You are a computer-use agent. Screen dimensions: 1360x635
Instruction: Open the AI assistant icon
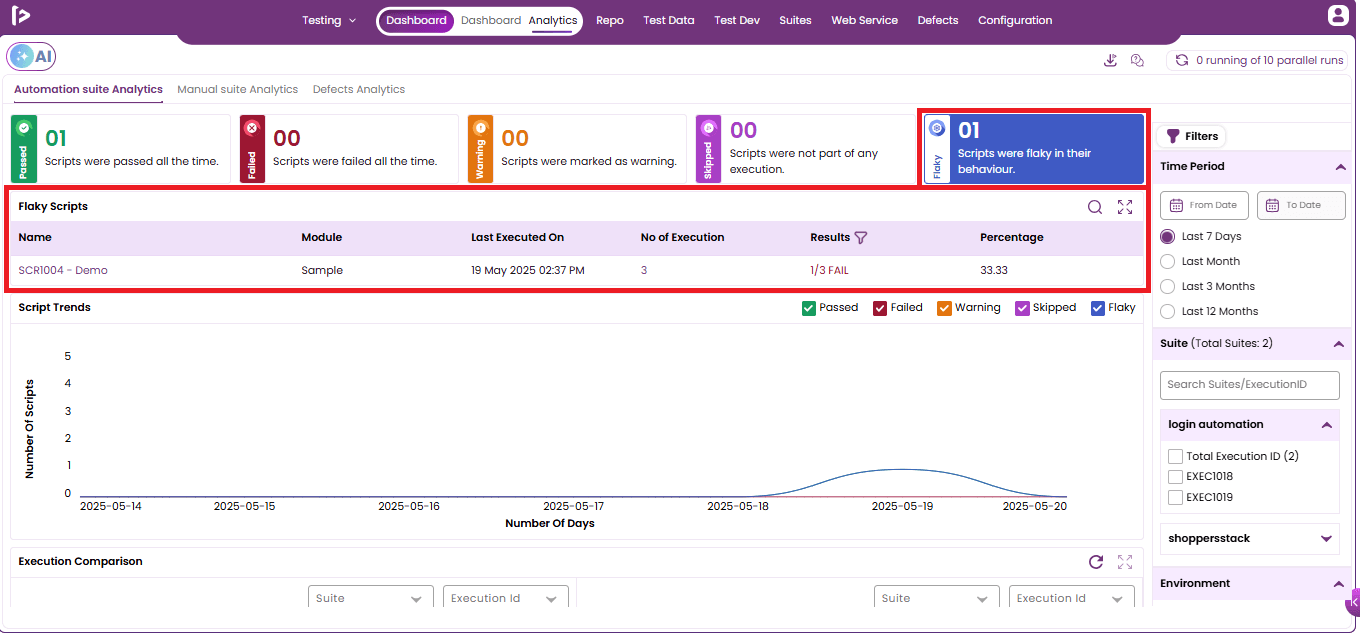32,57
